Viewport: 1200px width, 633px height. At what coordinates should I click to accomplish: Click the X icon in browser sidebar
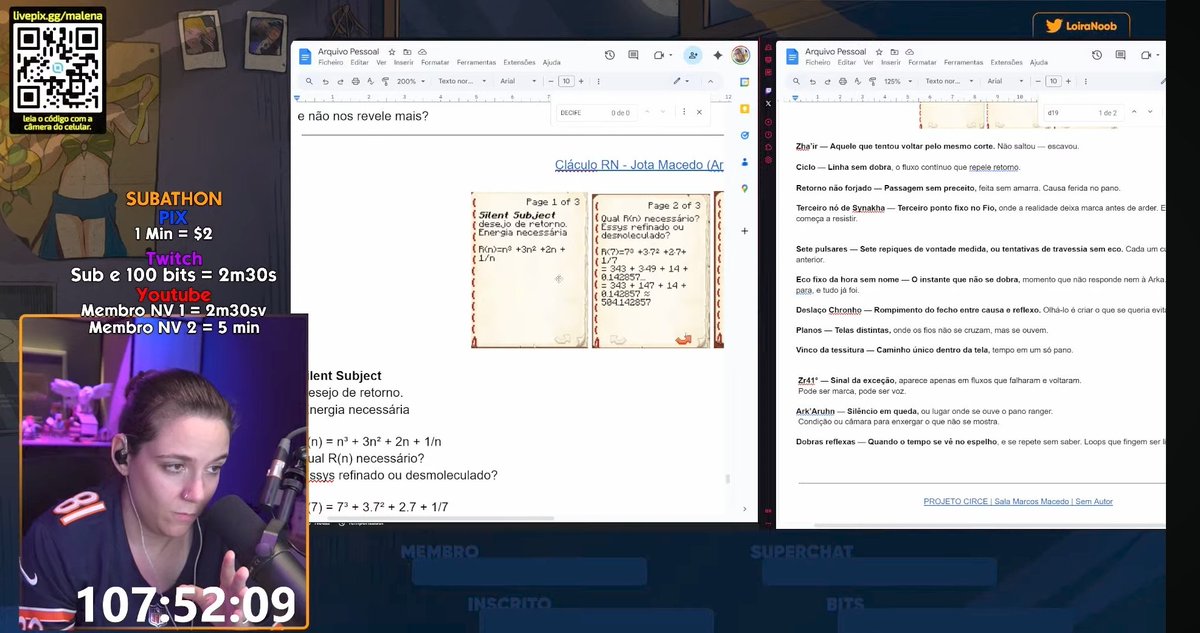click(768, 103)
